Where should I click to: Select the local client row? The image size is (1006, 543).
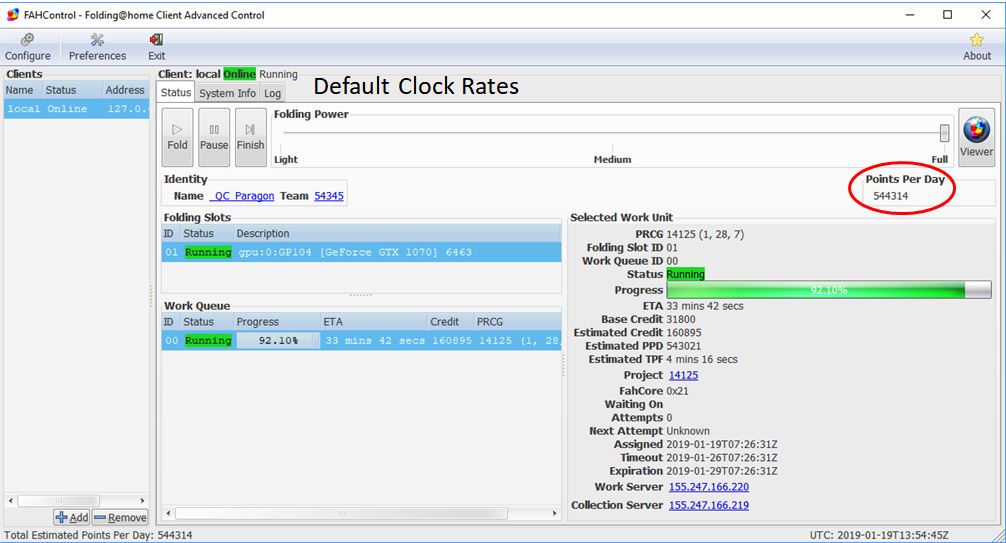click(x=76, y=109)
